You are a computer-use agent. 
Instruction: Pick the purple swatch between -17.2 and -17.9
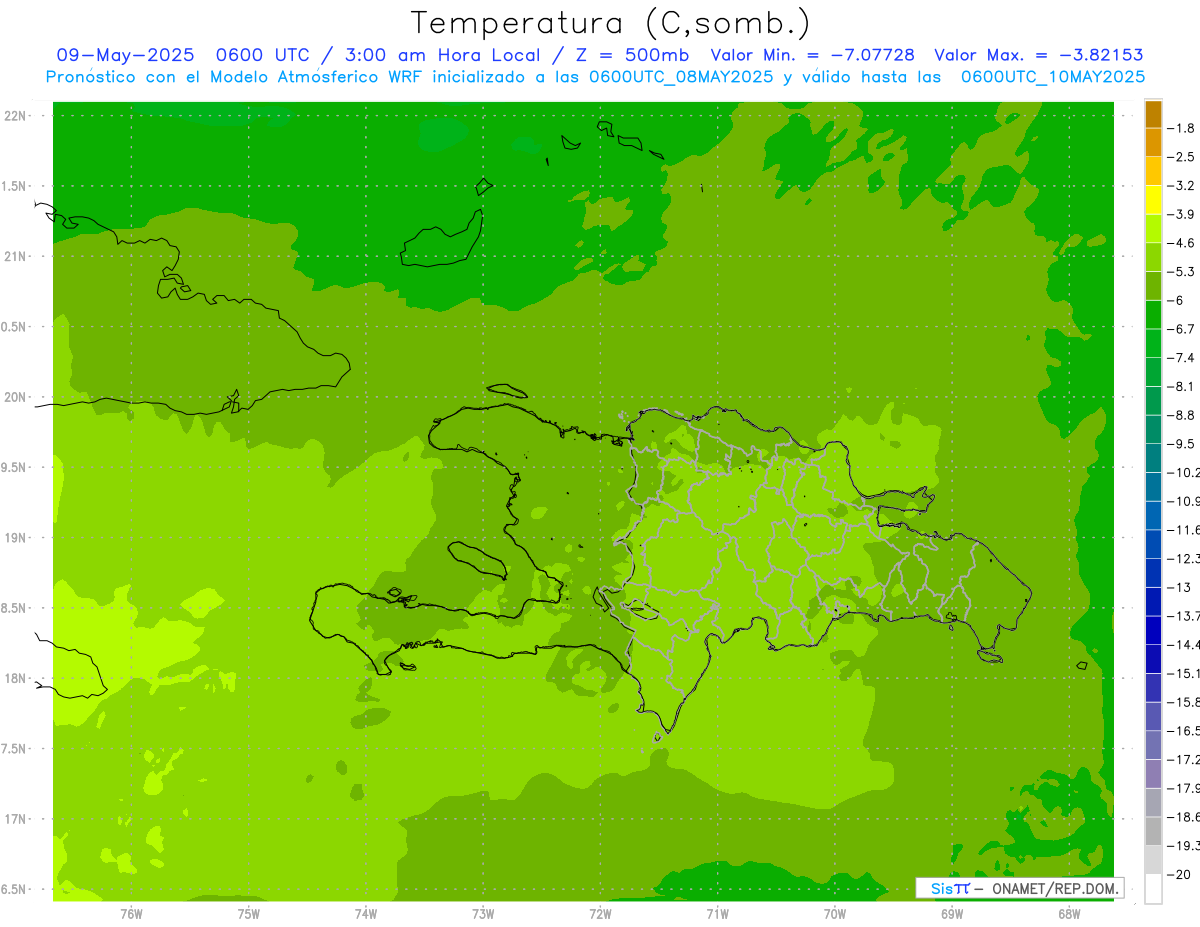pos(1153,773)
